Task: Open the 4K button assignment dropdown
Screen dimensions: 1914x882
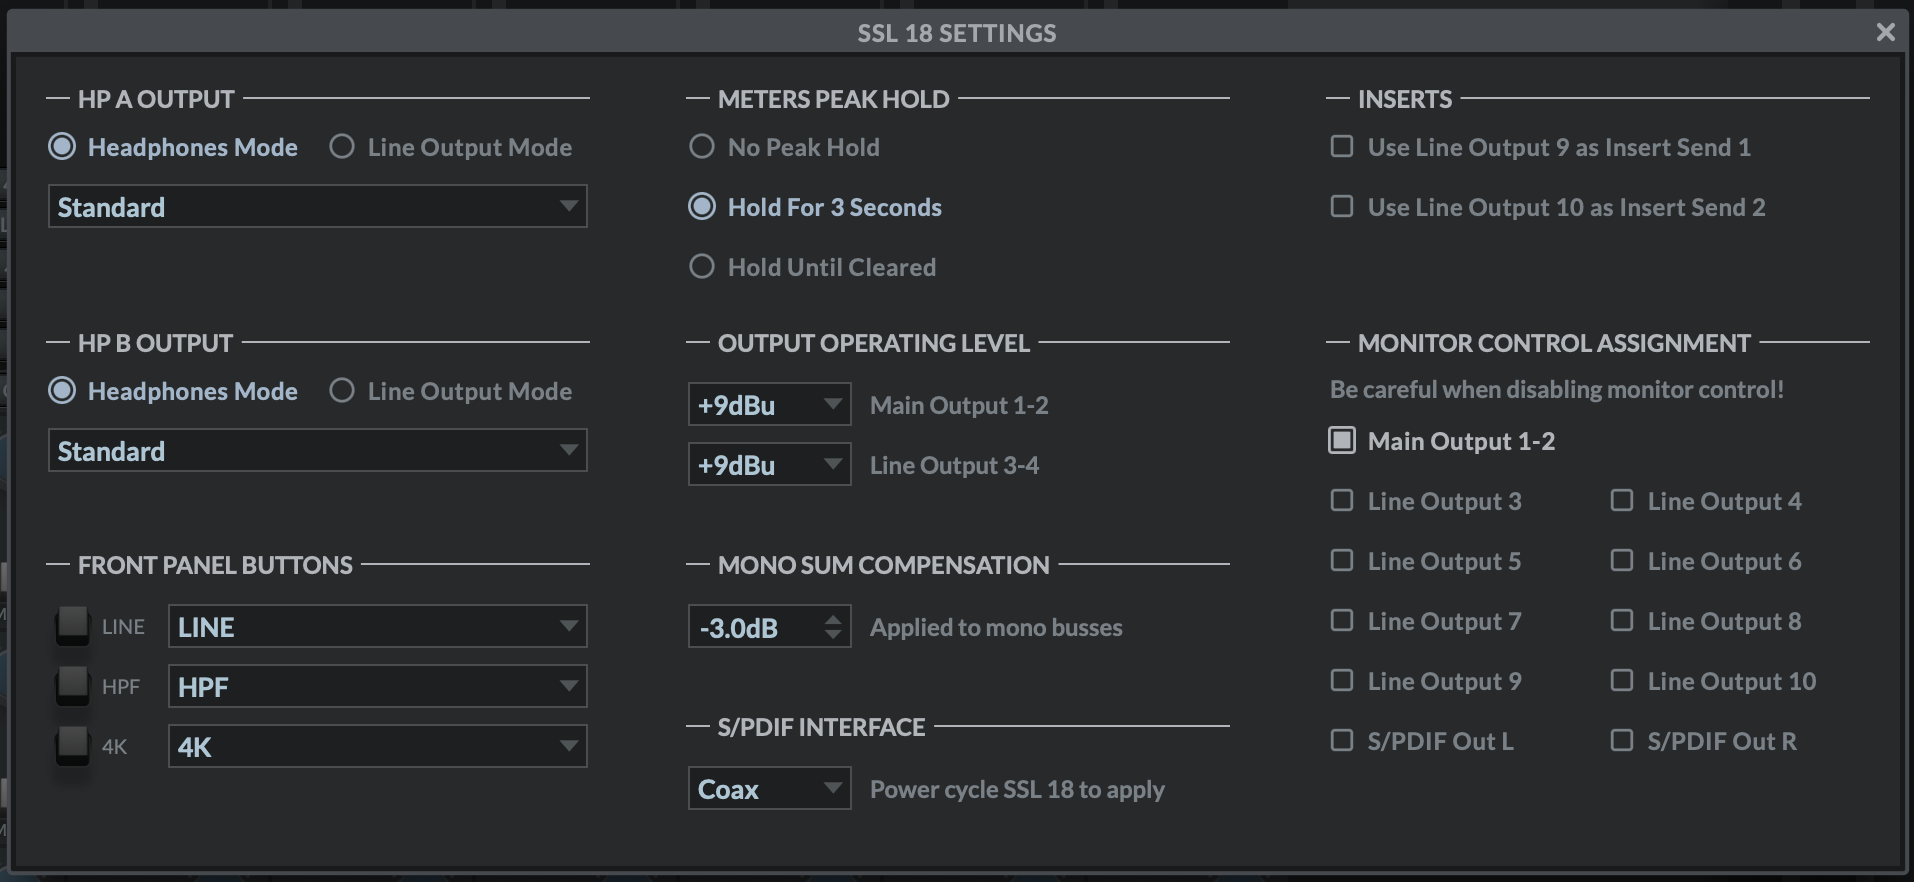Action: [x=377, y=747]
